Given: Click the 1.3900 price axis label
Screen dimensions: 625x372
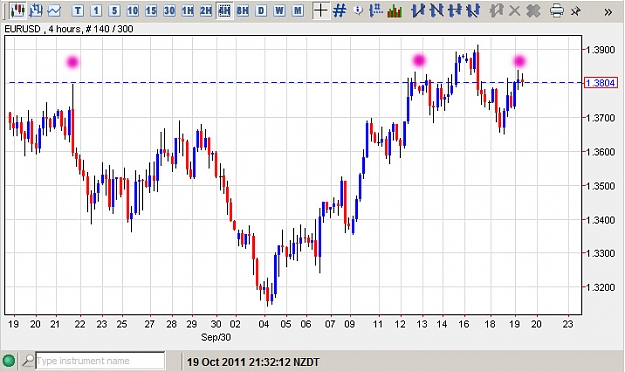Looking at the screenshot, I should [600, 50].
